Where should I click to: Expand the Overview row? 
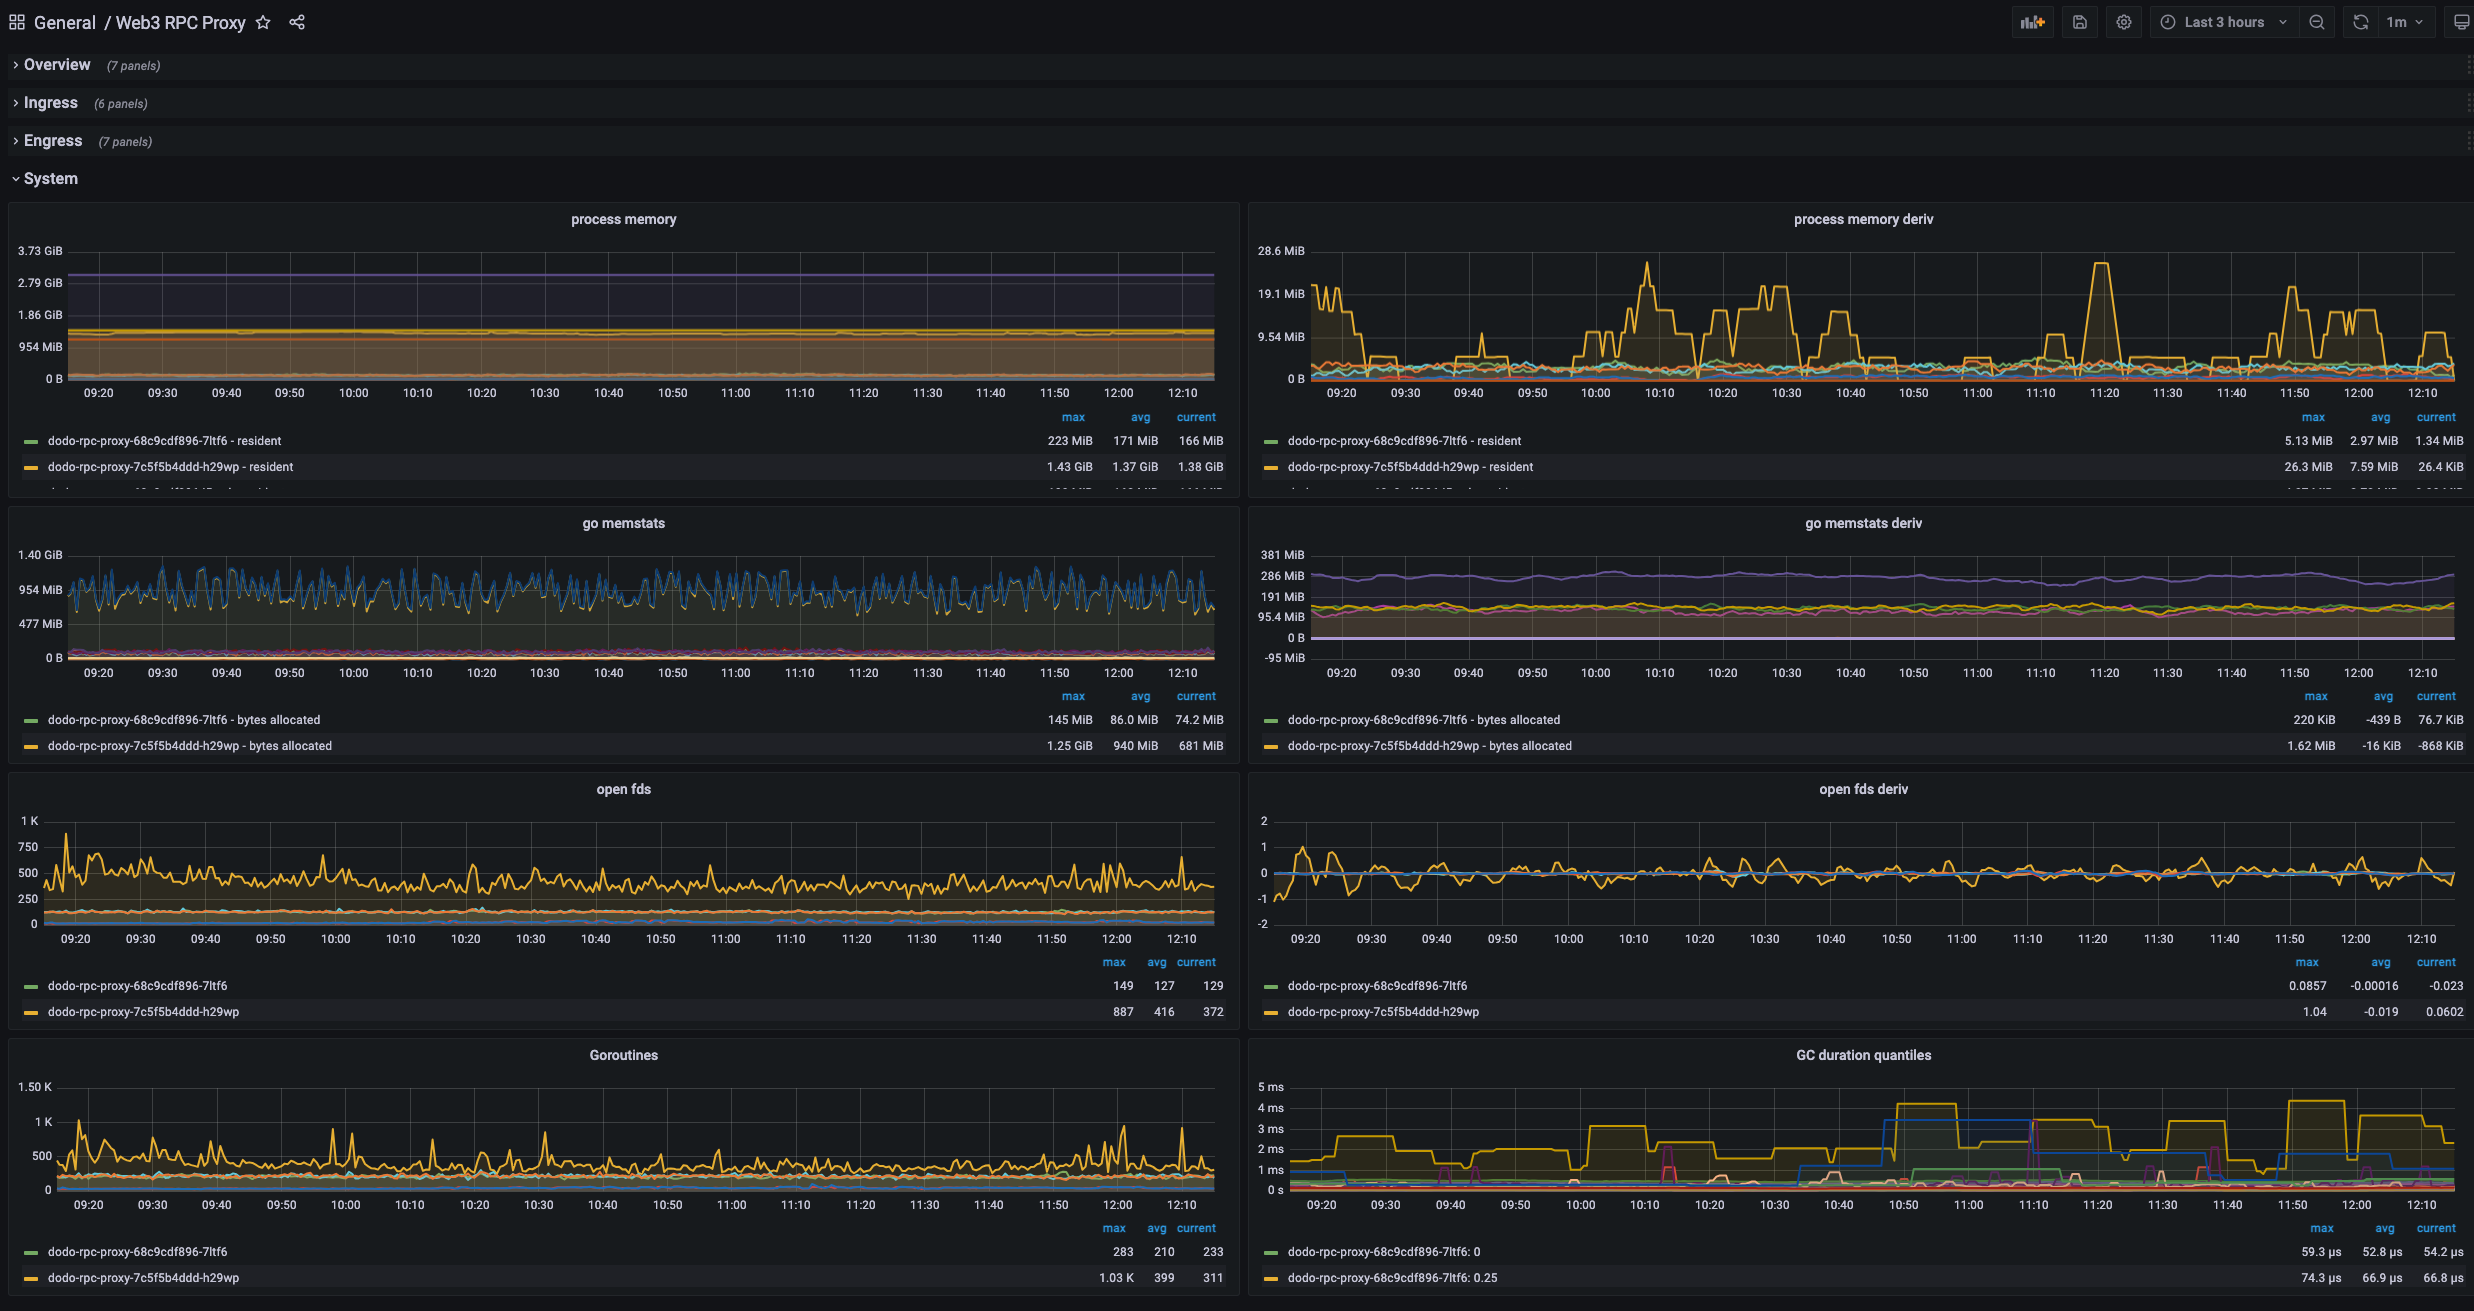pos(57,65)
